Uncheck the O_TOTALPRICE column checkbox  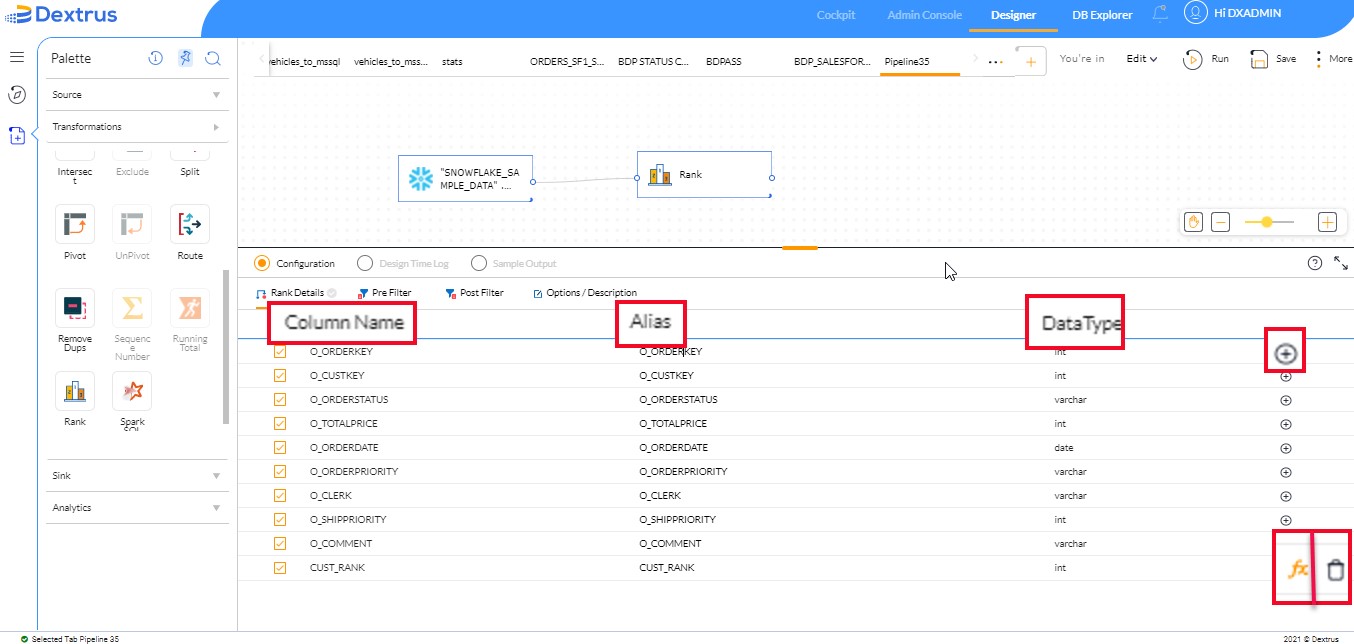(280, 424)
